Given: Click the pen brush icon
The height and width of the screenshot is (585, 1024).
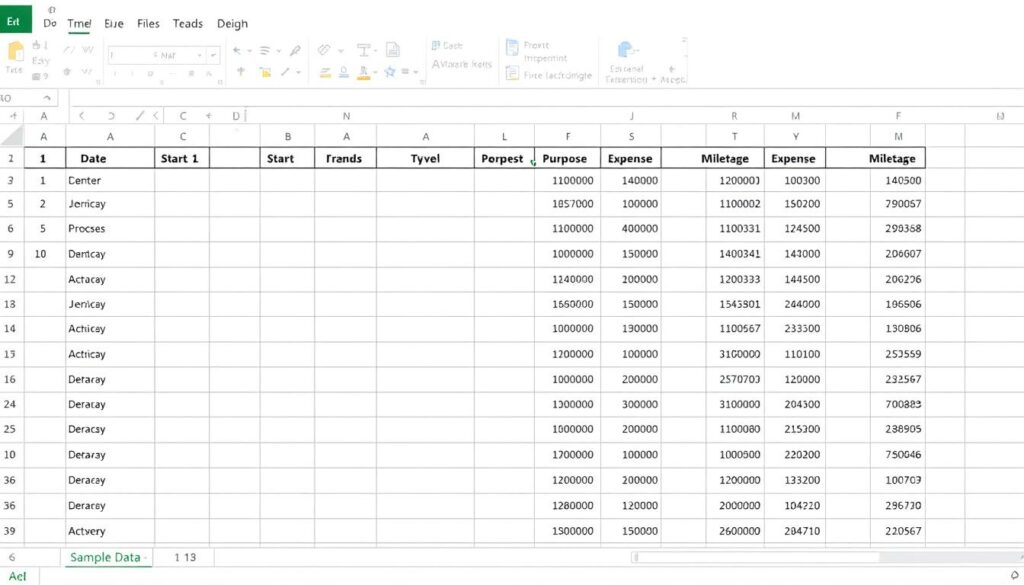Looking at the screenshot, I should coord(295,50).
